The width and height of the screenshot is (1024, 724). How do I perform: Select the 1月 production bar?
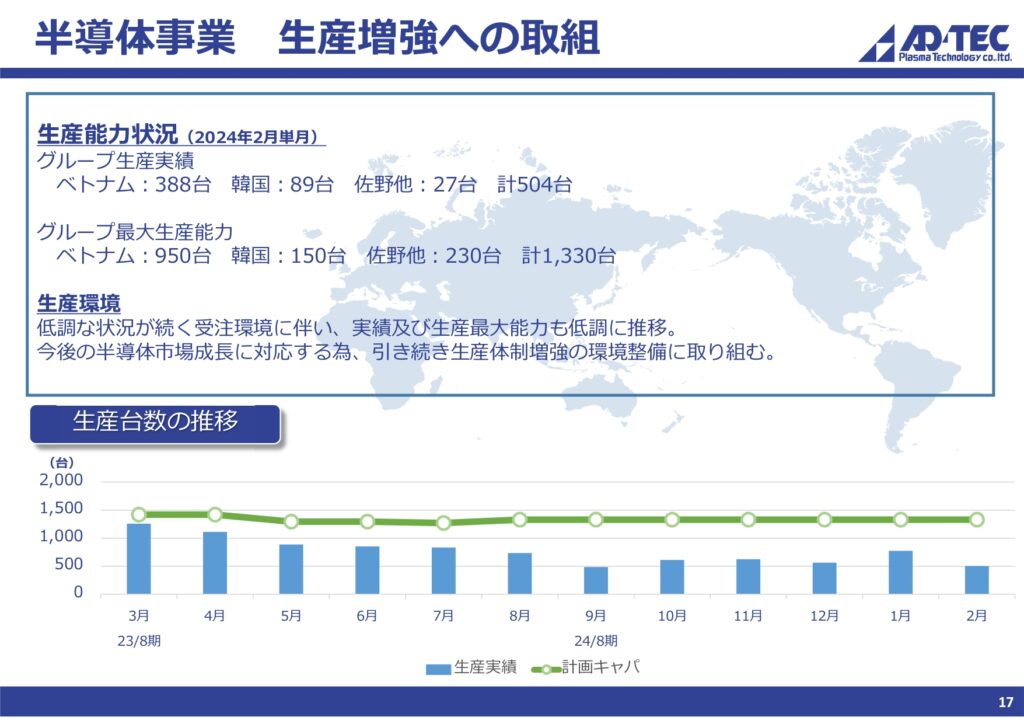coord(901,573)
